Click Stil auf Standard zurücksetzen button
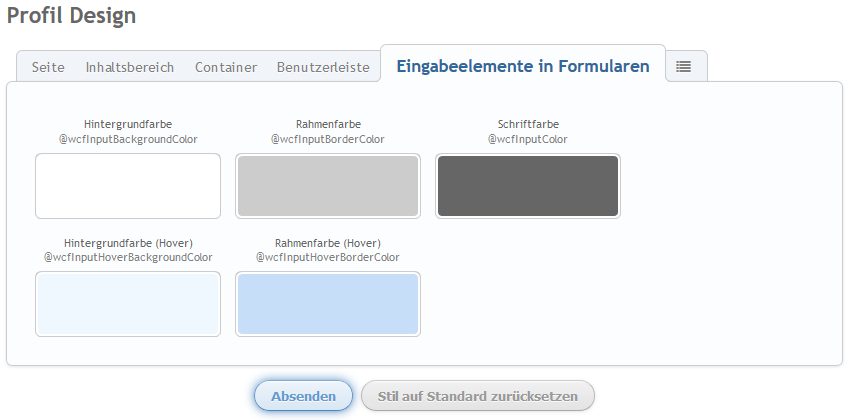Image resolution: width=852 pixels, height=420 pixels. [478, 396]
